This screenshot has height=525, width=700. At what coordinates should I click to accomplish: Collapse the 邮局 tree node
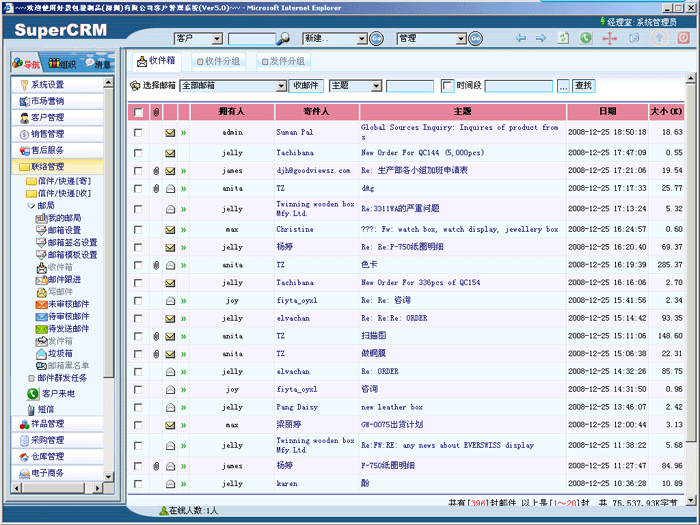[x=31, y=206]
